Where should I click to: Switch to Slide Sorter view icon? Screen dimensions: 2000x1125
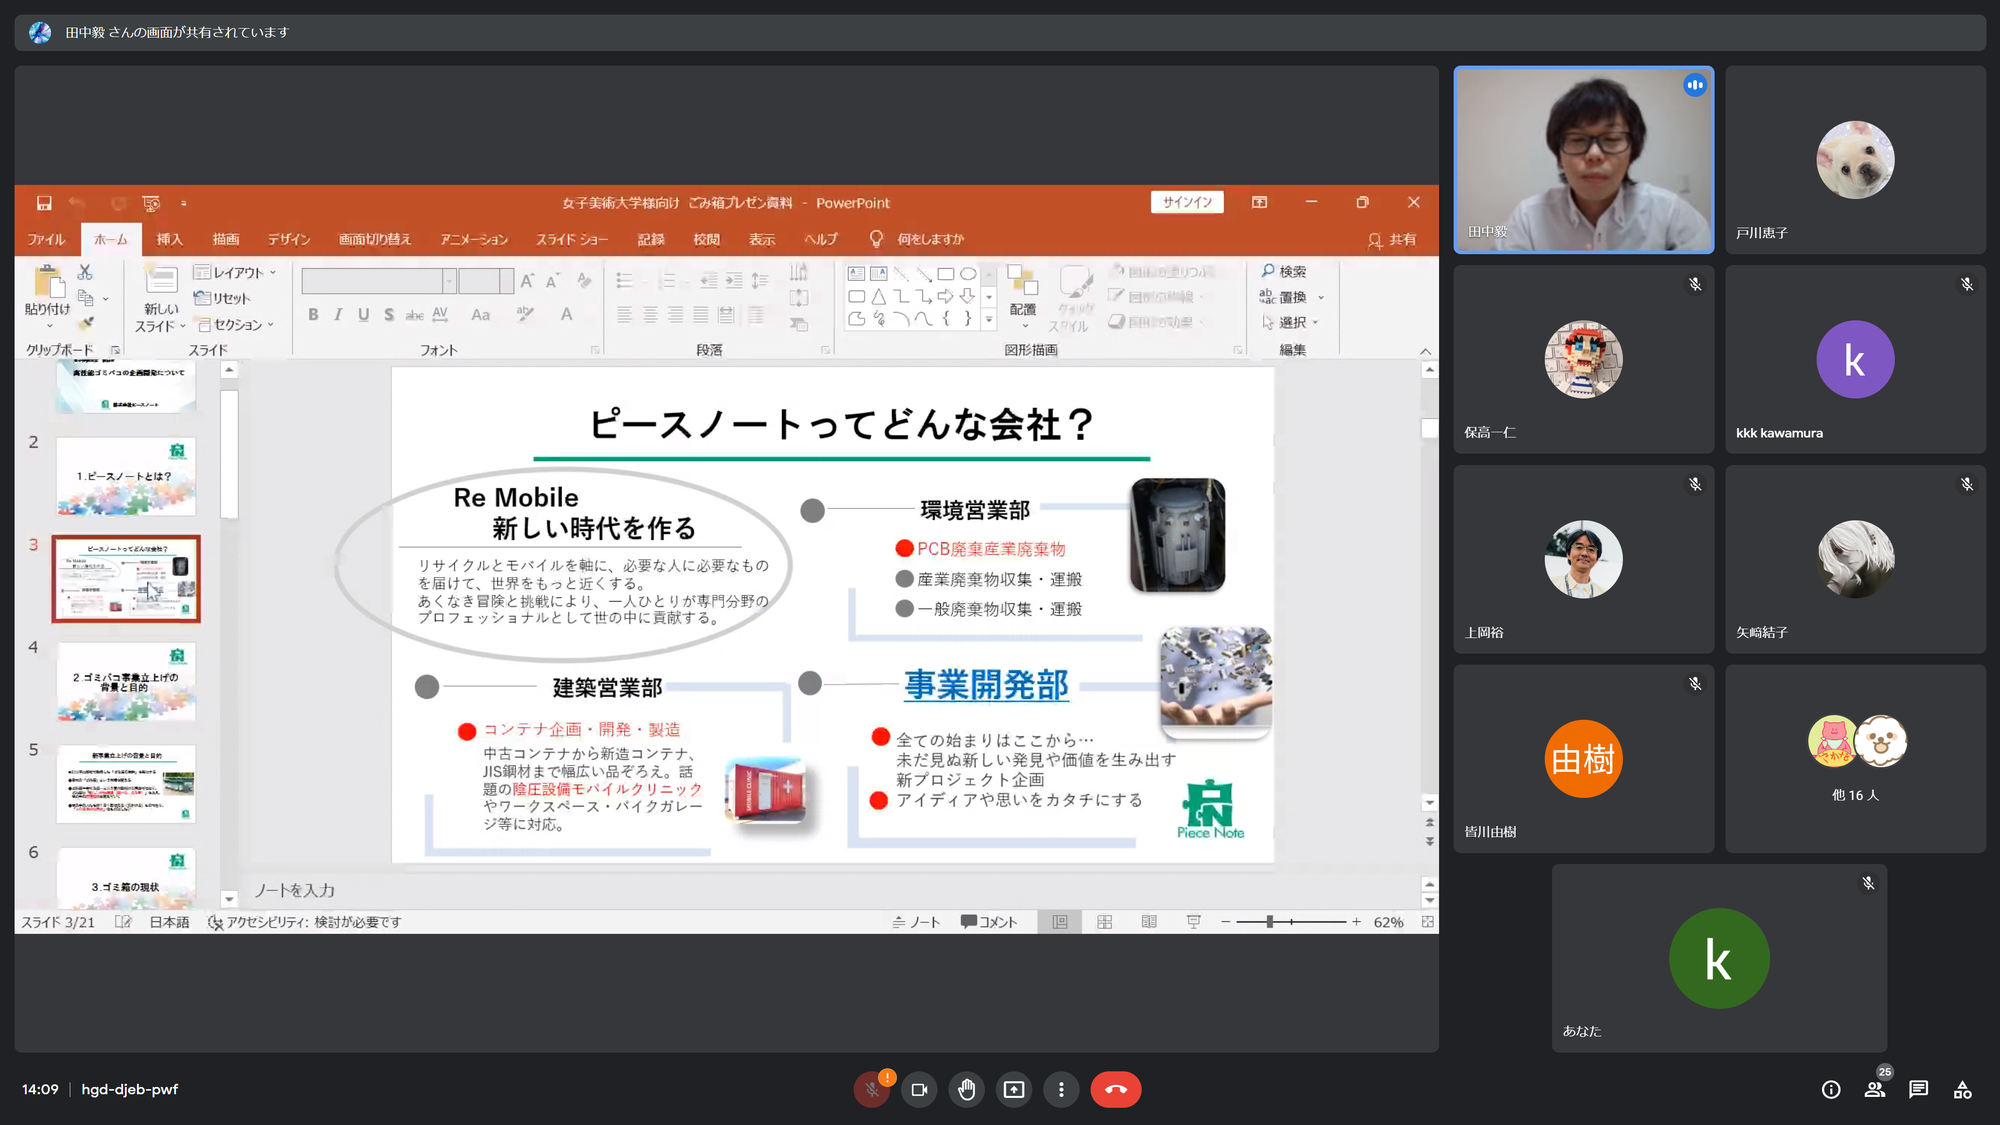coord(1105,922)
